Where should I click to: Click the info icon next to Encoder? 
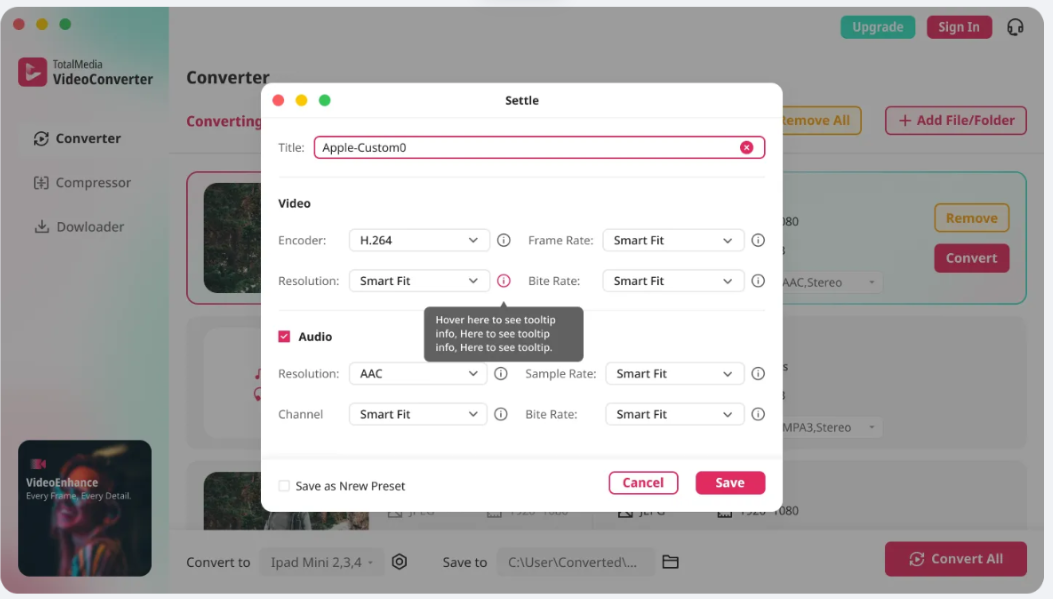(504, 240)
